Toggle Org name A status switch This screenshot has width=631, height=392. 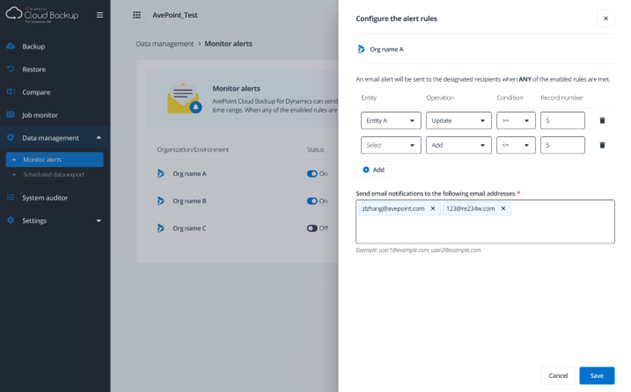pos(312,174)
